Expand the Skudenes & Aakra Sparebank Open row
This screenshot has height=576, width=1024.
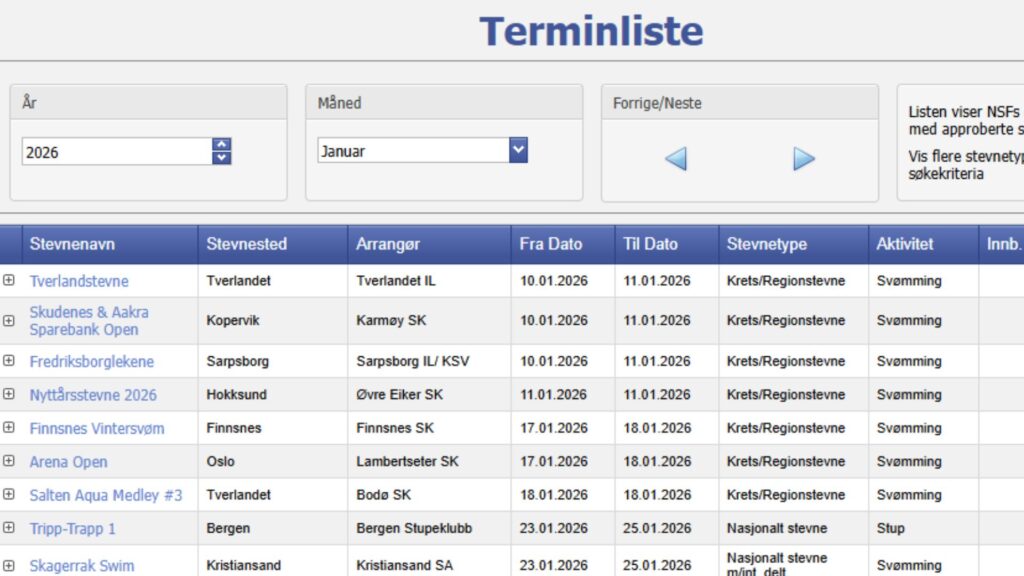click(9, 321)
